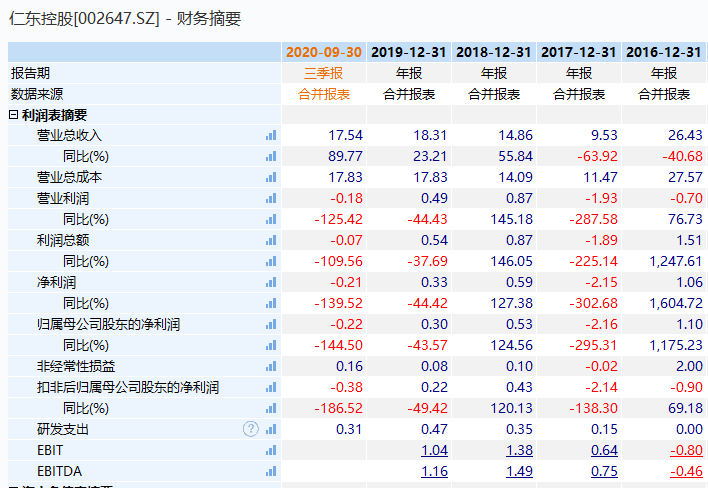Click the EBIT row chart icon
The width and height of the screenshot is (708, 488).
pyautogui.click(x=271, y=450)
